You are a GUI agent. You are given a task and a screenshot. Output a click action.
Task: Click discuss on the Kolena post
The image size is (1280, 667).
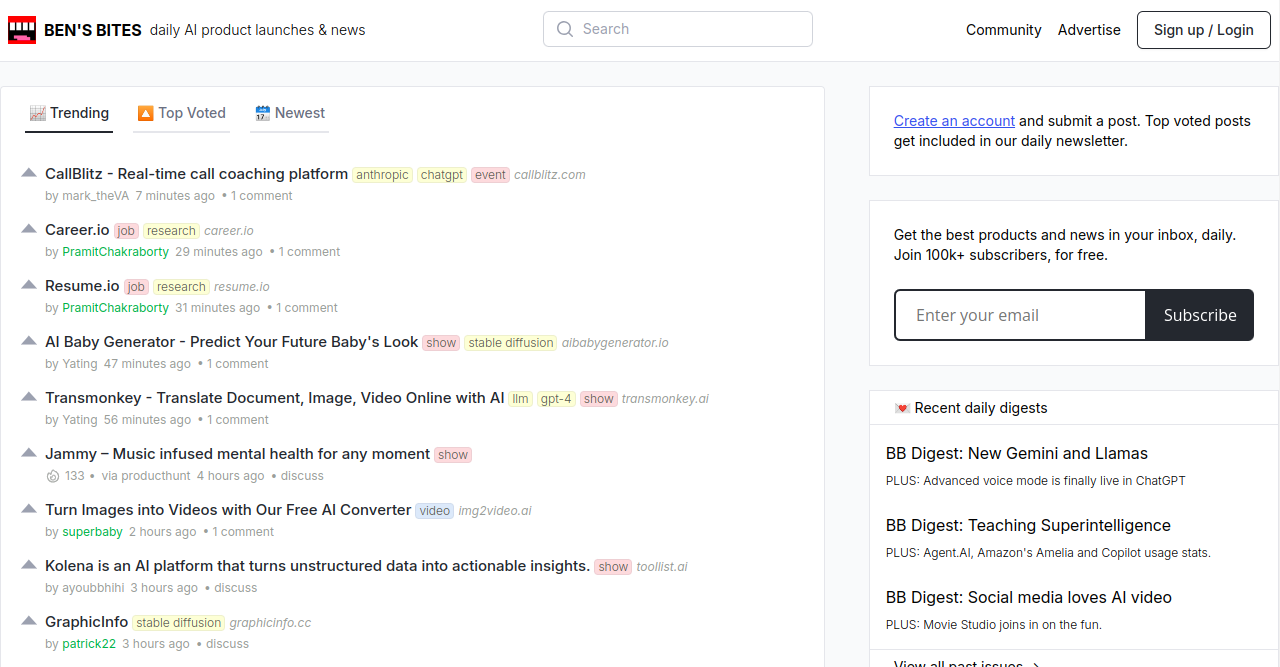(x=236, y=588)
